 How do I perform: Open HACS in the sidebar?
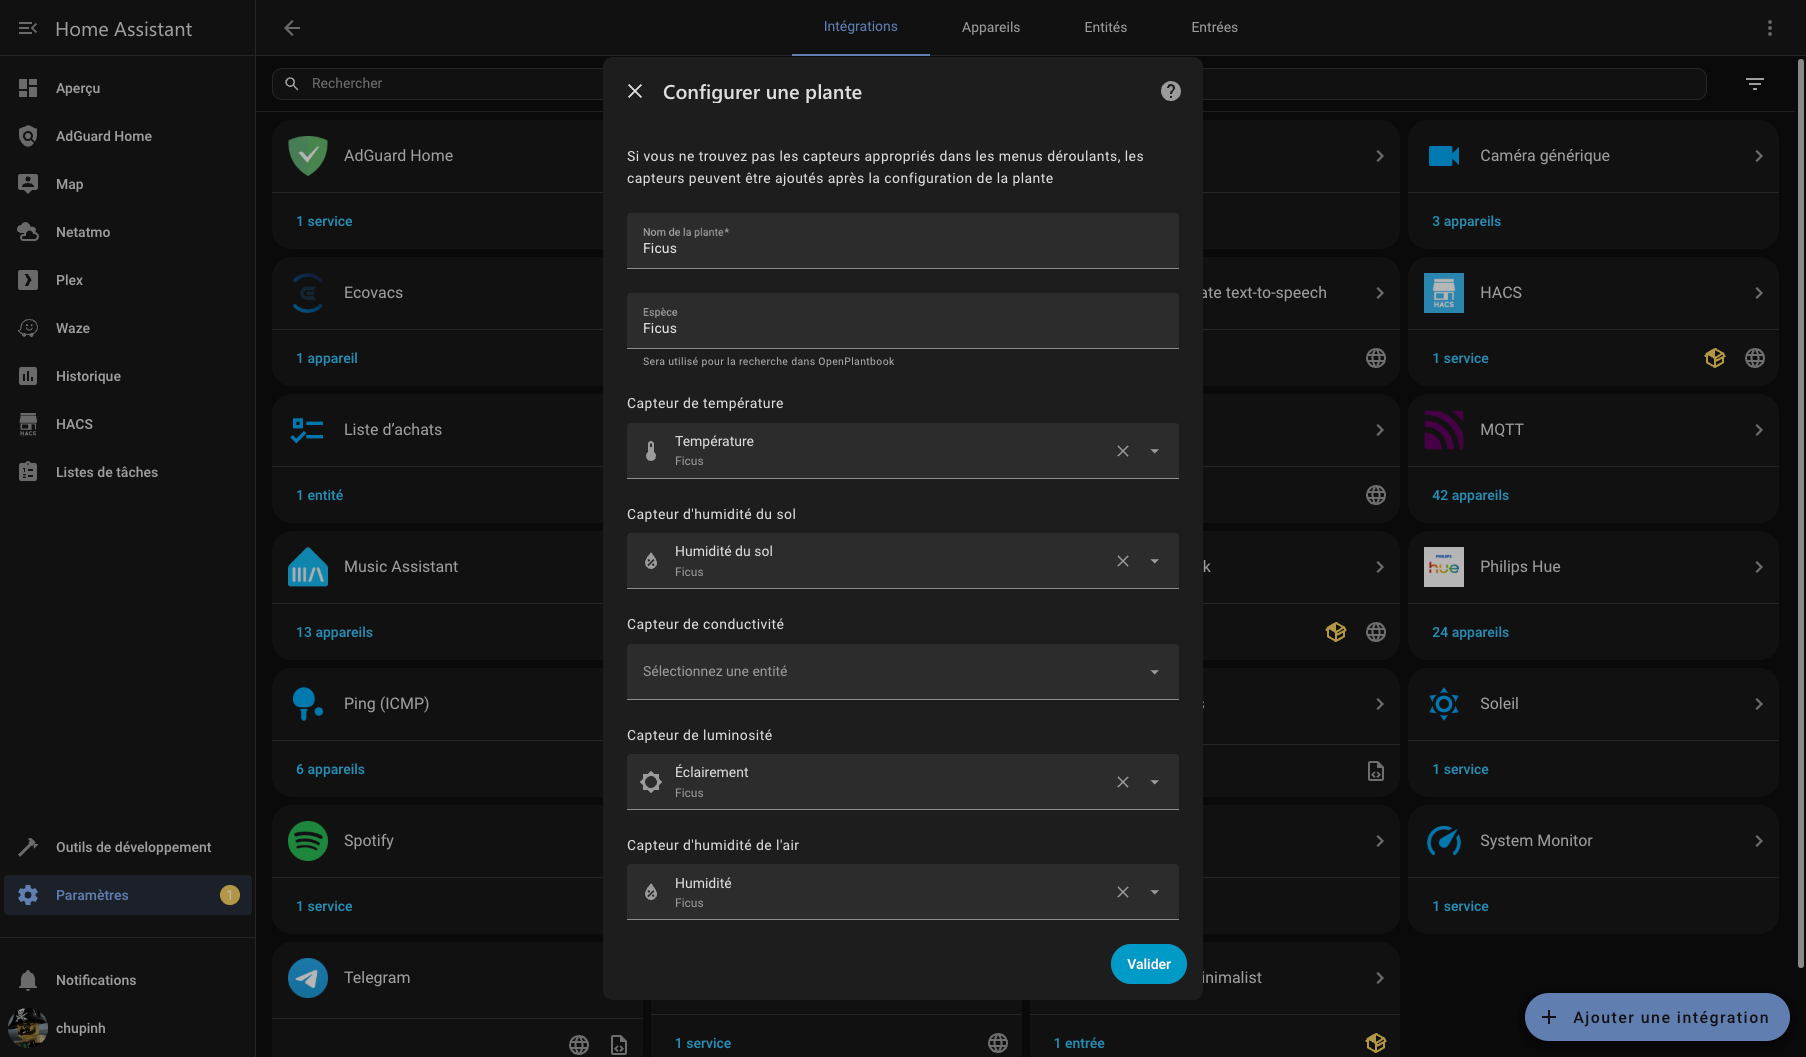click(74, 424)
